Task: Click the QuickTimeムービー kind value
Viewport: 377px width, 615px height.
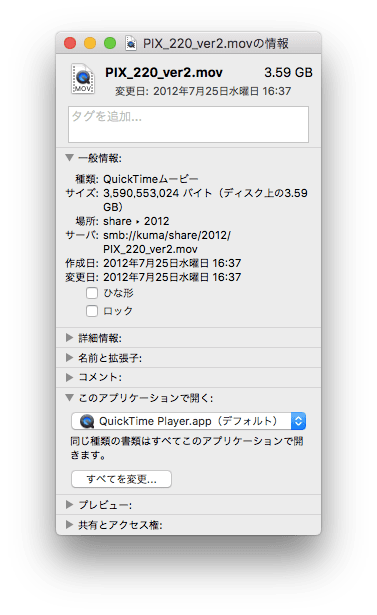Action: click(x=151, y=179)
